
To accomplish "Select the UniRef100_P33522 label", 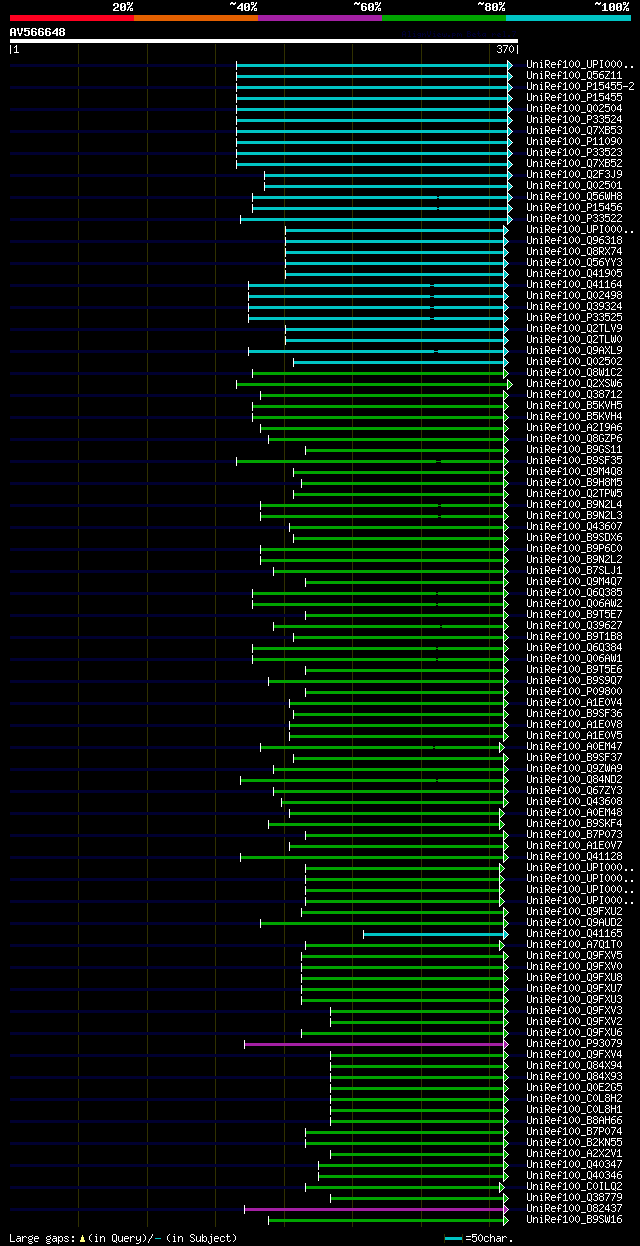I will point(574,218).
